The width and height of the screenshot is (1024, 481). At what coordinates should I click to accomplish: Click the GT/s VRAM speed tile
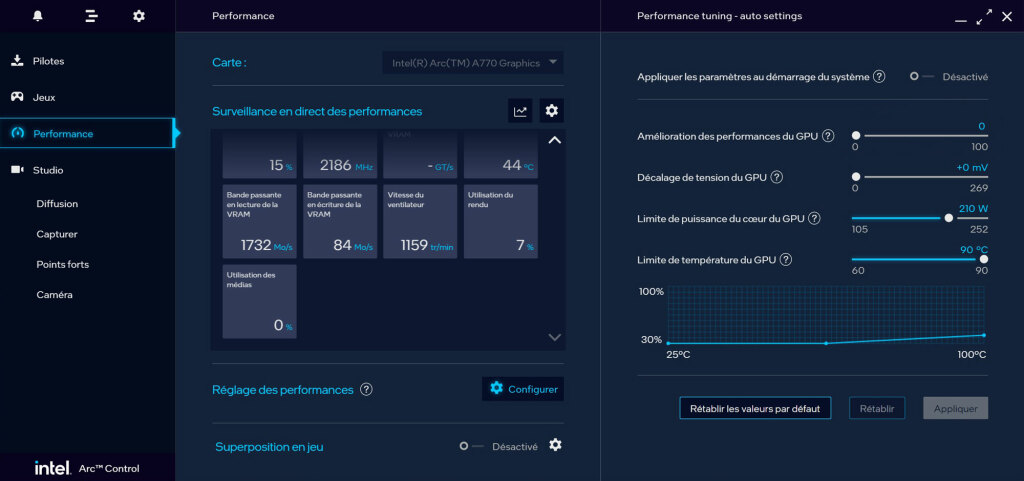point(421,154)
